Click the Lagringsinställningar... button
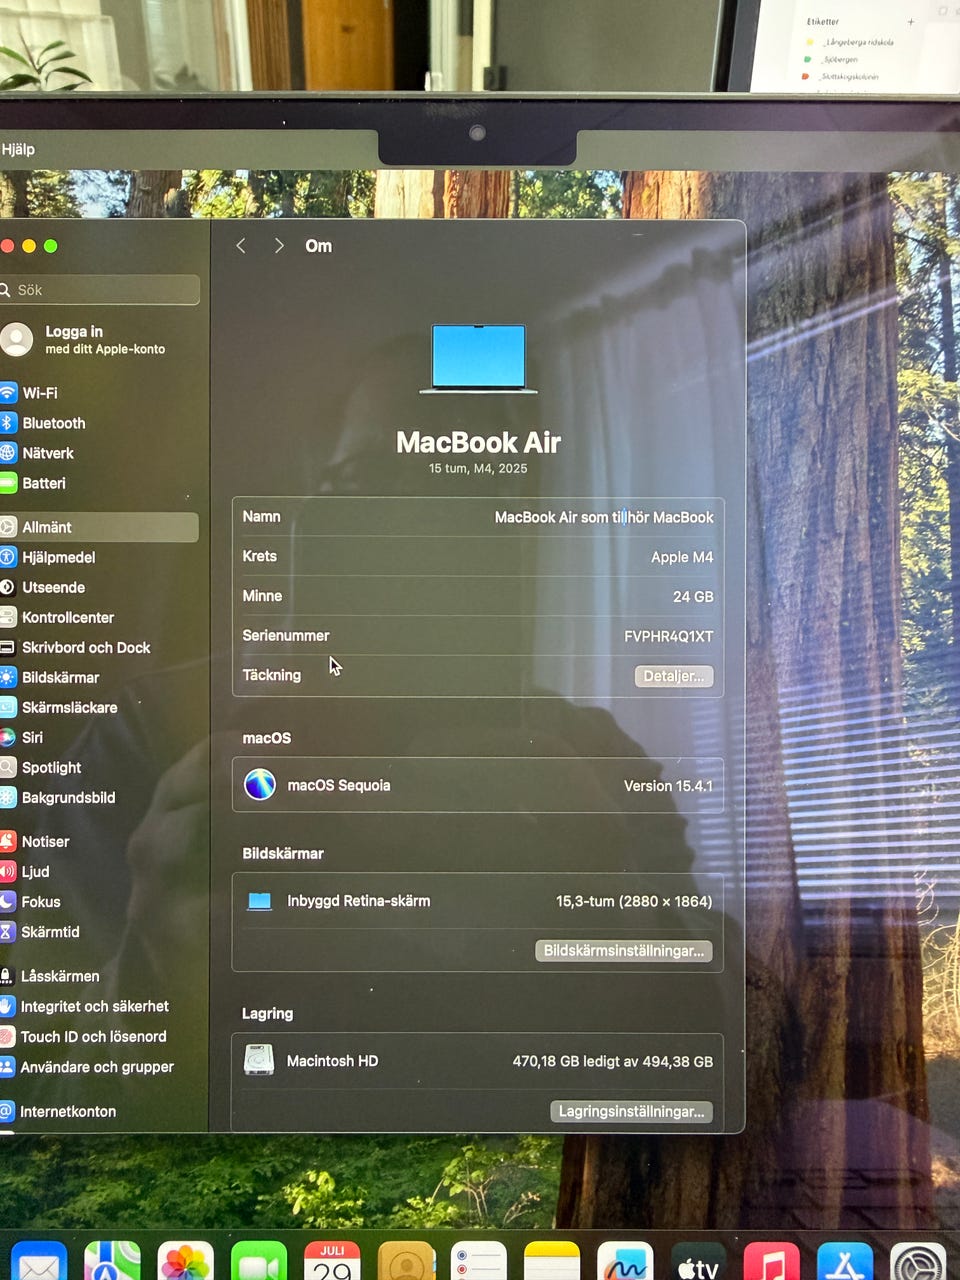 631,1111
